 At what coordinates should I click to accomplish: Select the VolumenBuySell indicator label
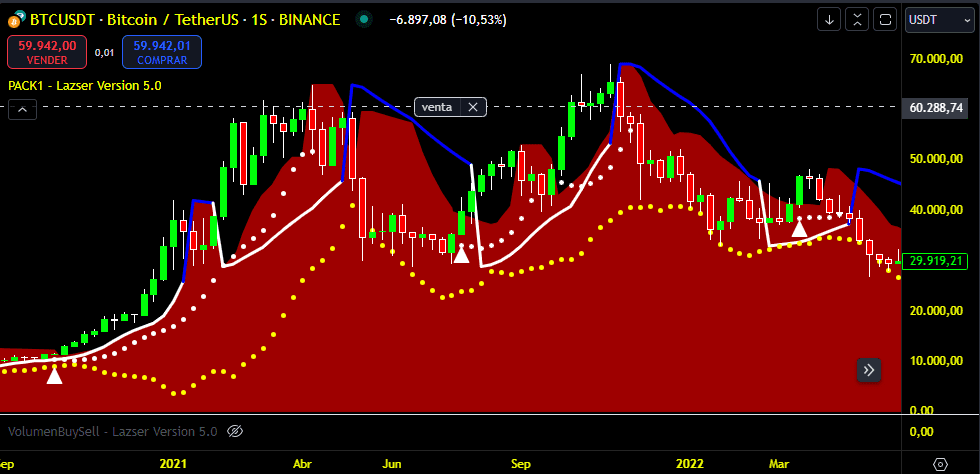(x=112, y=432)
